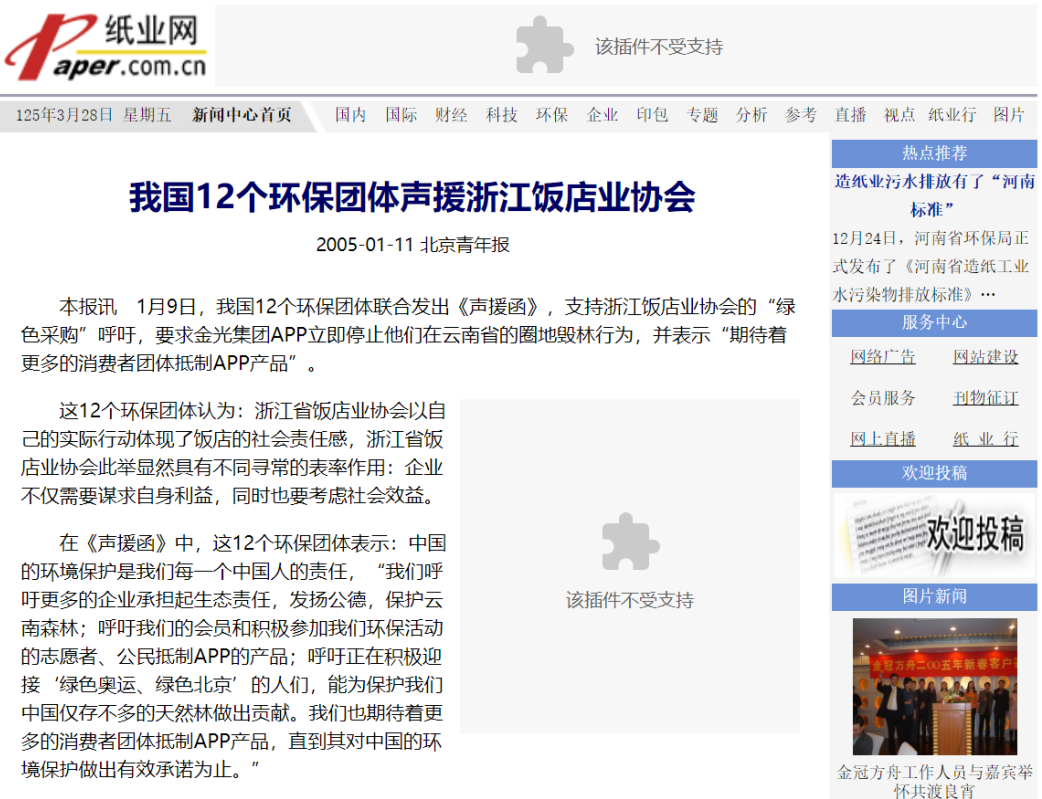Open the 网站建设 service link

[x=985, y=357]
